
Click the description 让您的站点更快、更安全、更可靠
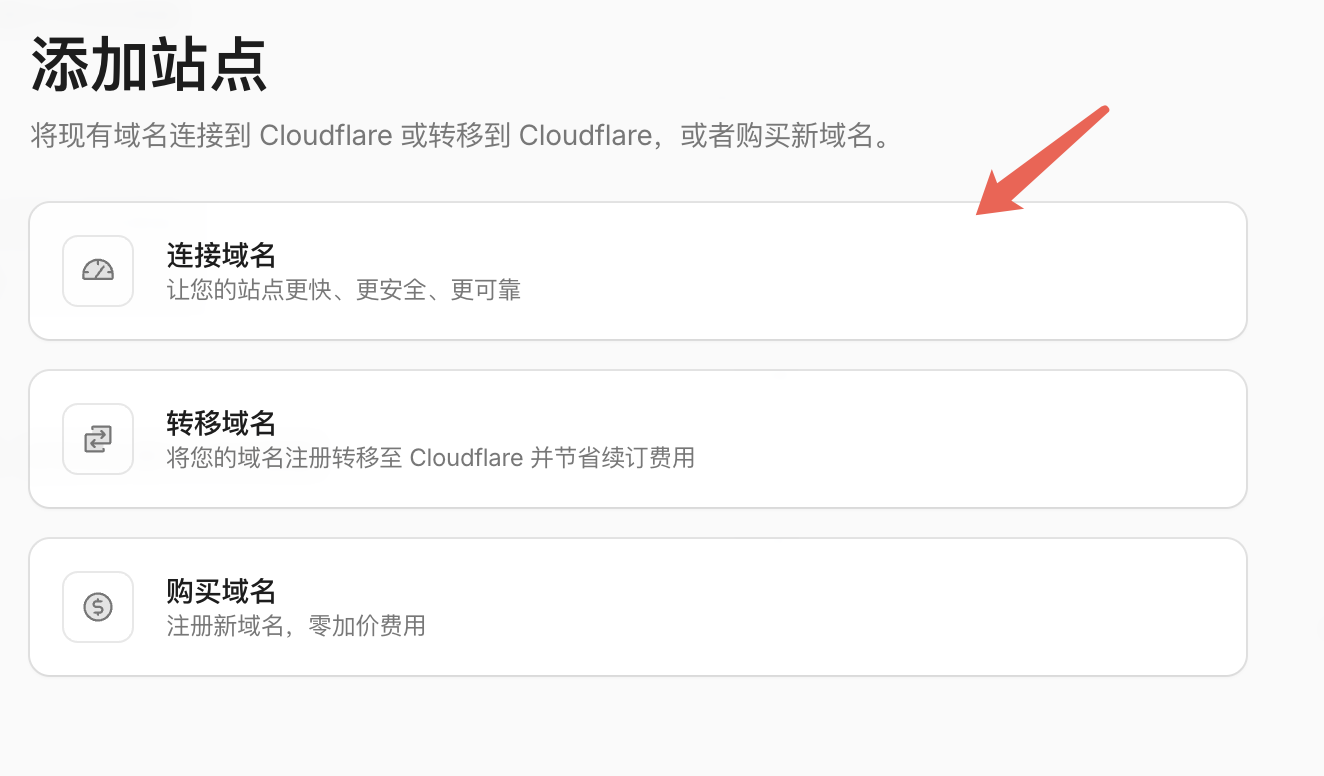[343, 291]
